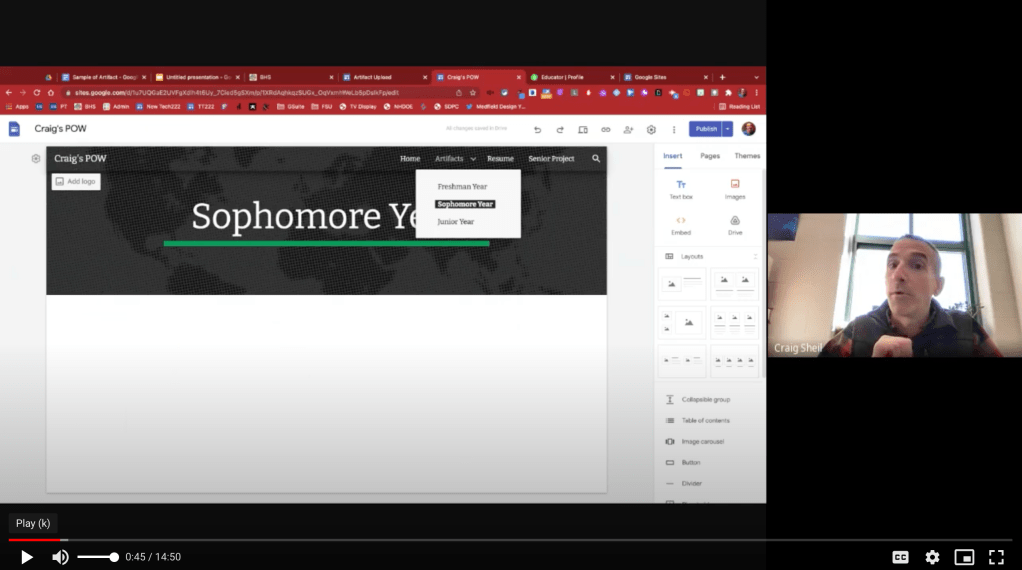Viewport: 1022px width, 570px height.
Task: Expand the Publish dropdown arrow
Action: point(727,129)
